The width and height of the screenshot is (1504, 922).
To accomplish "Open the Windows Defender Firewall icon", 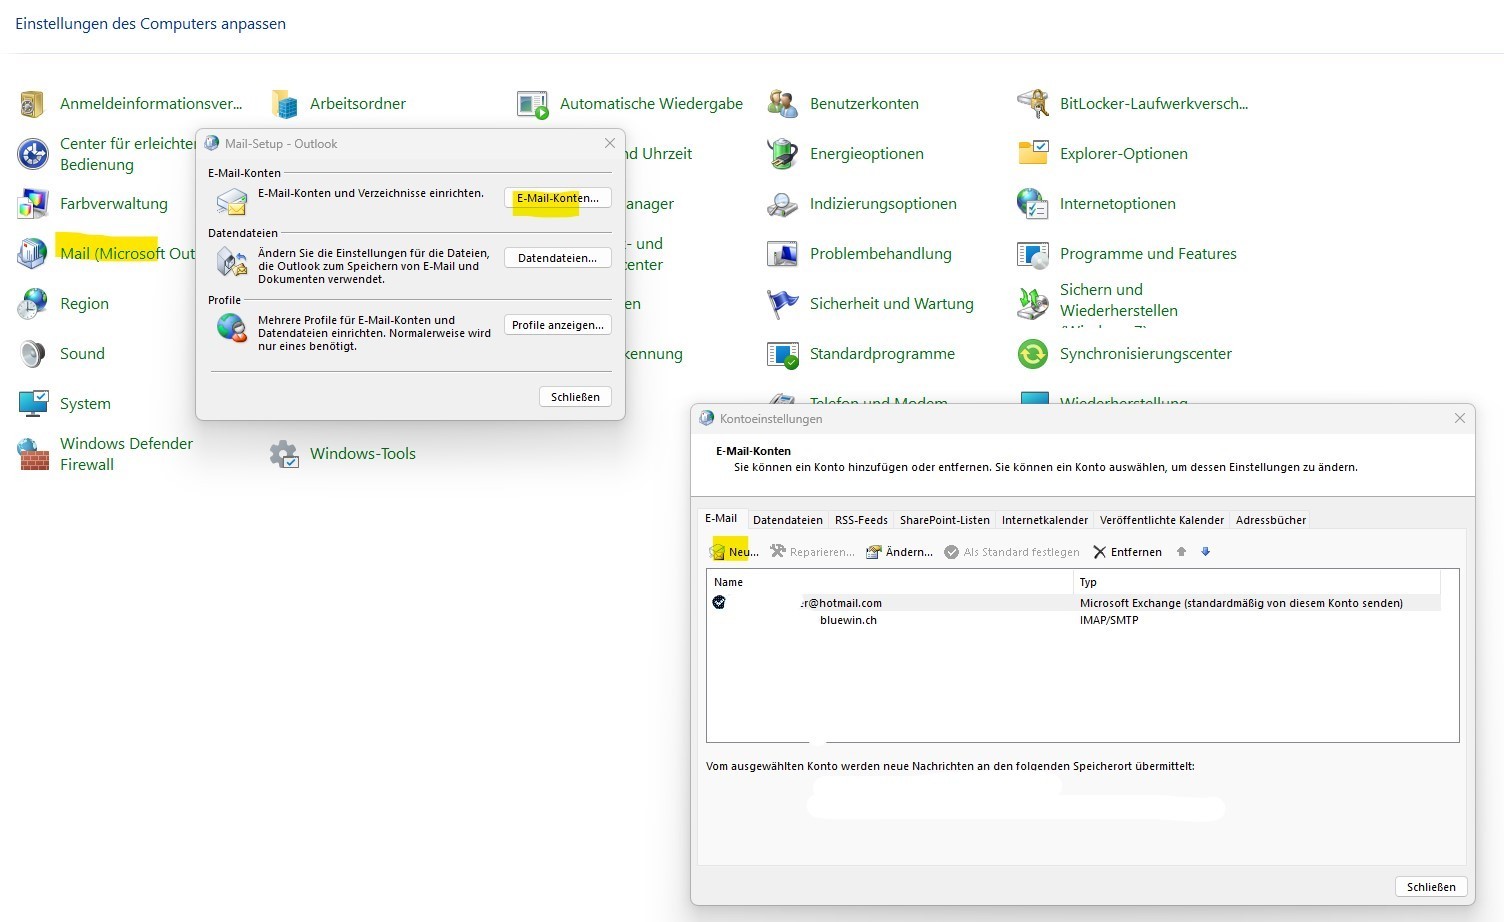I will tap(33, 454).
